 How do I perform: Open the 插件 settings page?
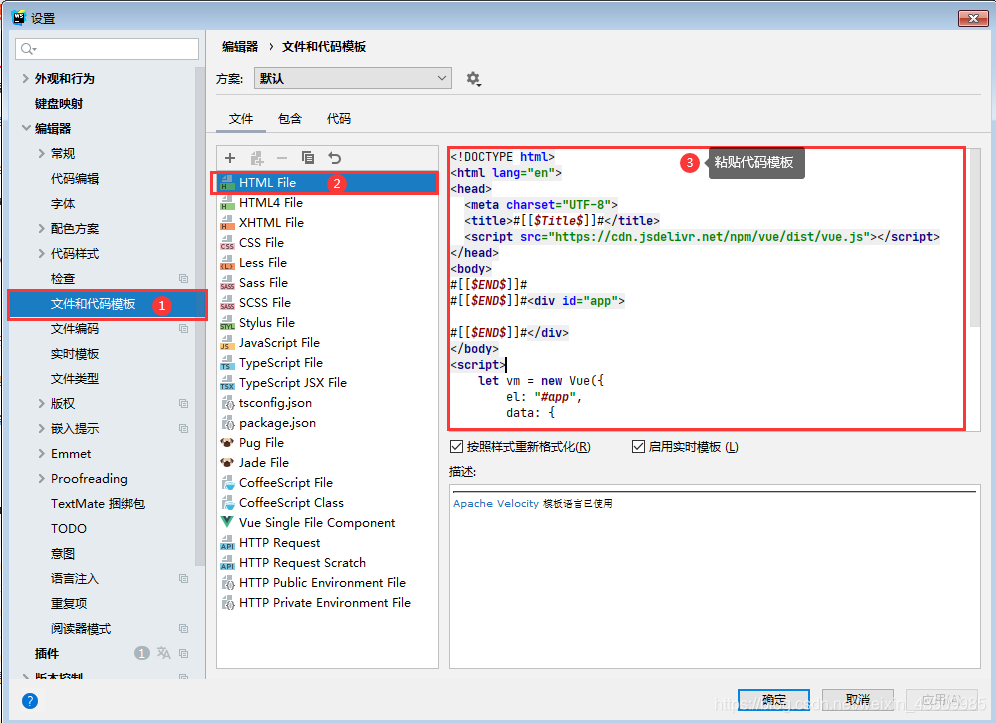coord(47,653)
